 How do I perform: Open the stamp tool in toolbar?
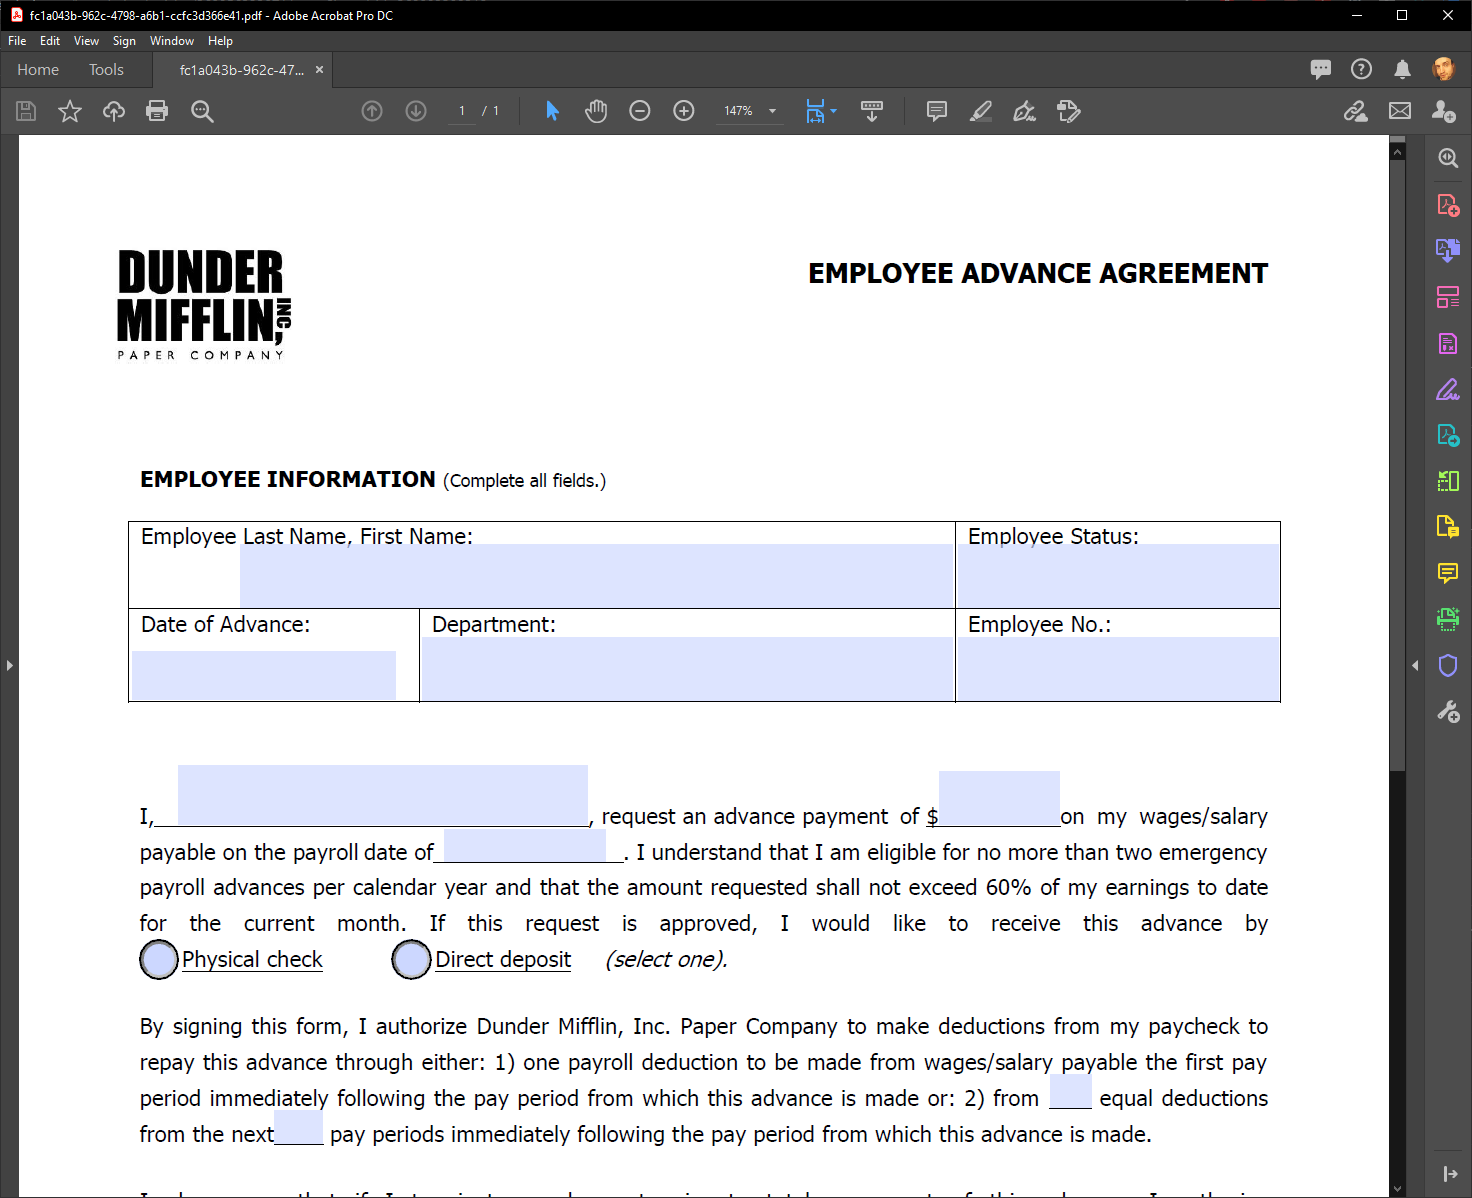pyautogui.click(x=1069, y=111)
